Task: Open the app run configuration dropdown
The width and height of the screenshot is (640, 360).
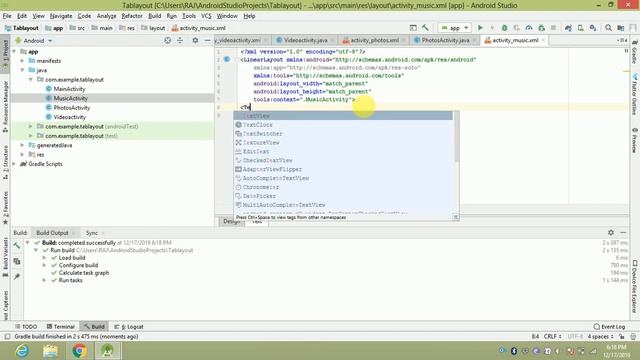Action: coord(455,28)
